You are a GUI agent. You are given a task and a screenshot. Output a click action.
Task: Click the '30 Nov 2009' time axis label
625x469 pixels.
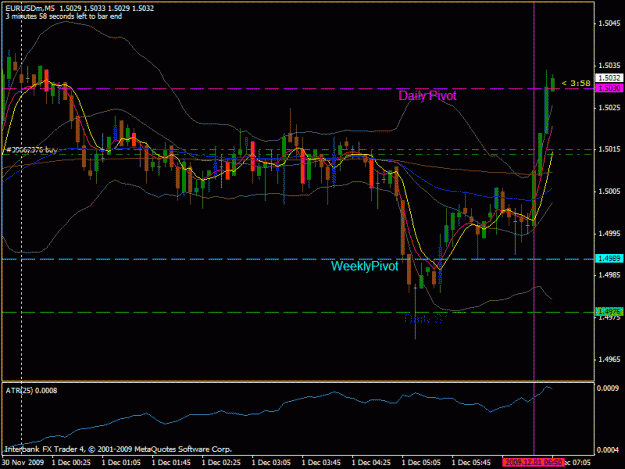22,463
